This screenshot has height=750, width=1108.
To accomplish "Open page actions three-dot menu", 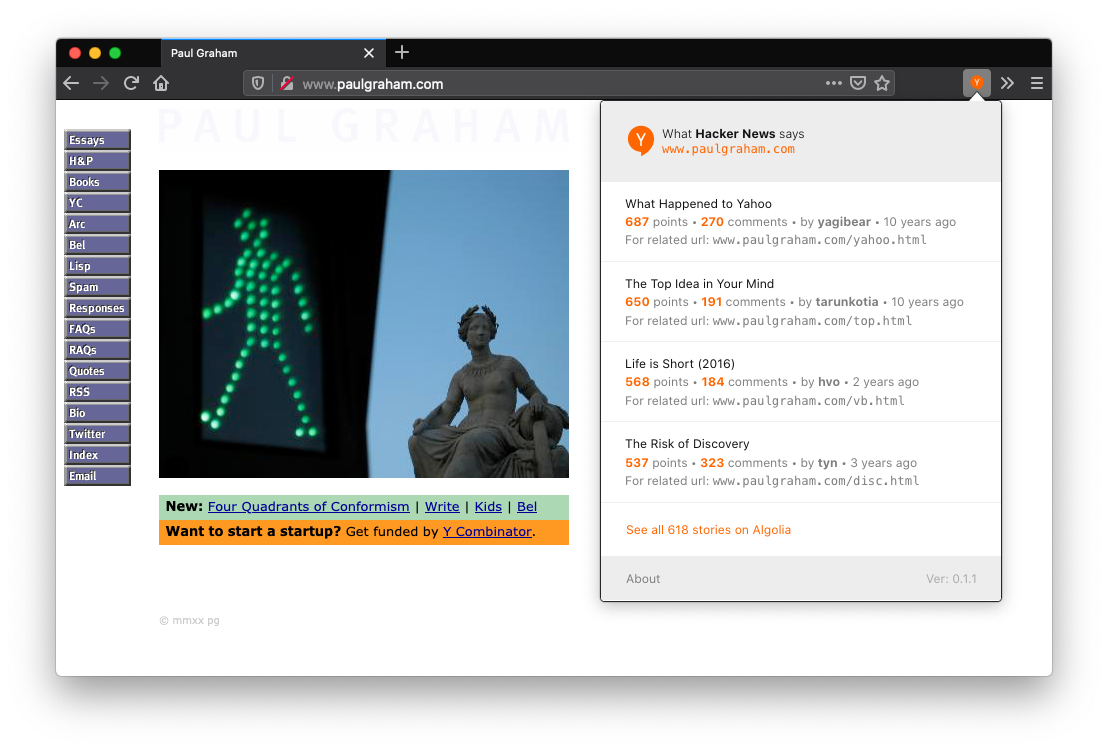I will coord(834,83).
